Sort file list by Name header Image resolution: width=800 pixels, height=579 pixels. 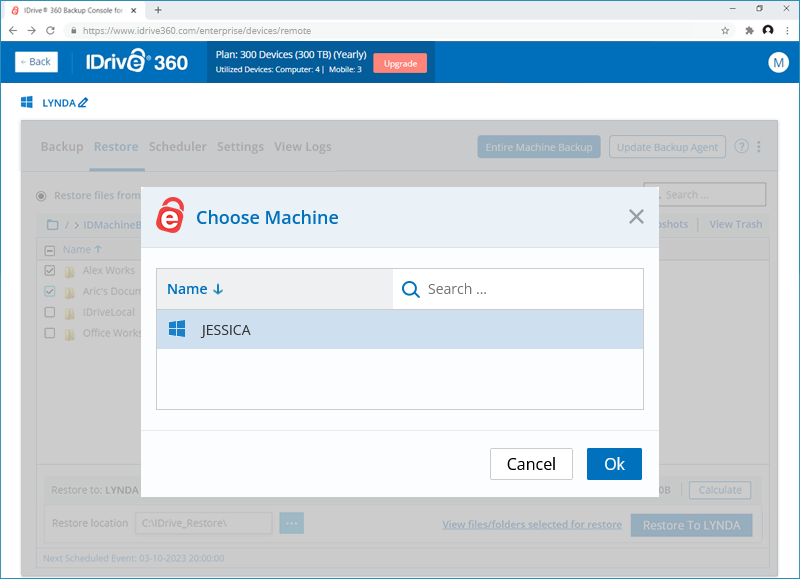82,249
